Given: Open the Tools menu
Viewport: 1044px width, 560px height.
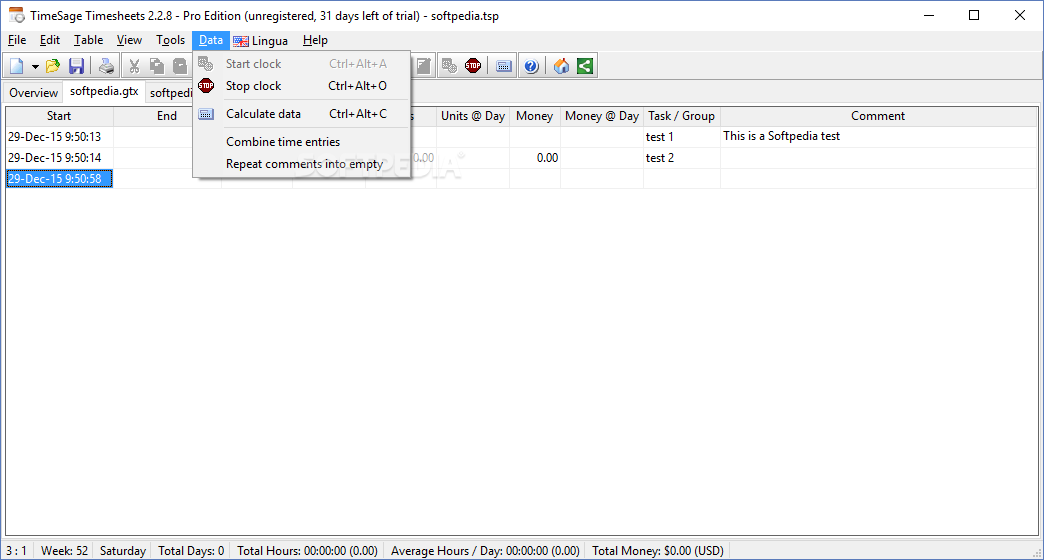Looking at the screenshot, I should coord(170,41).
